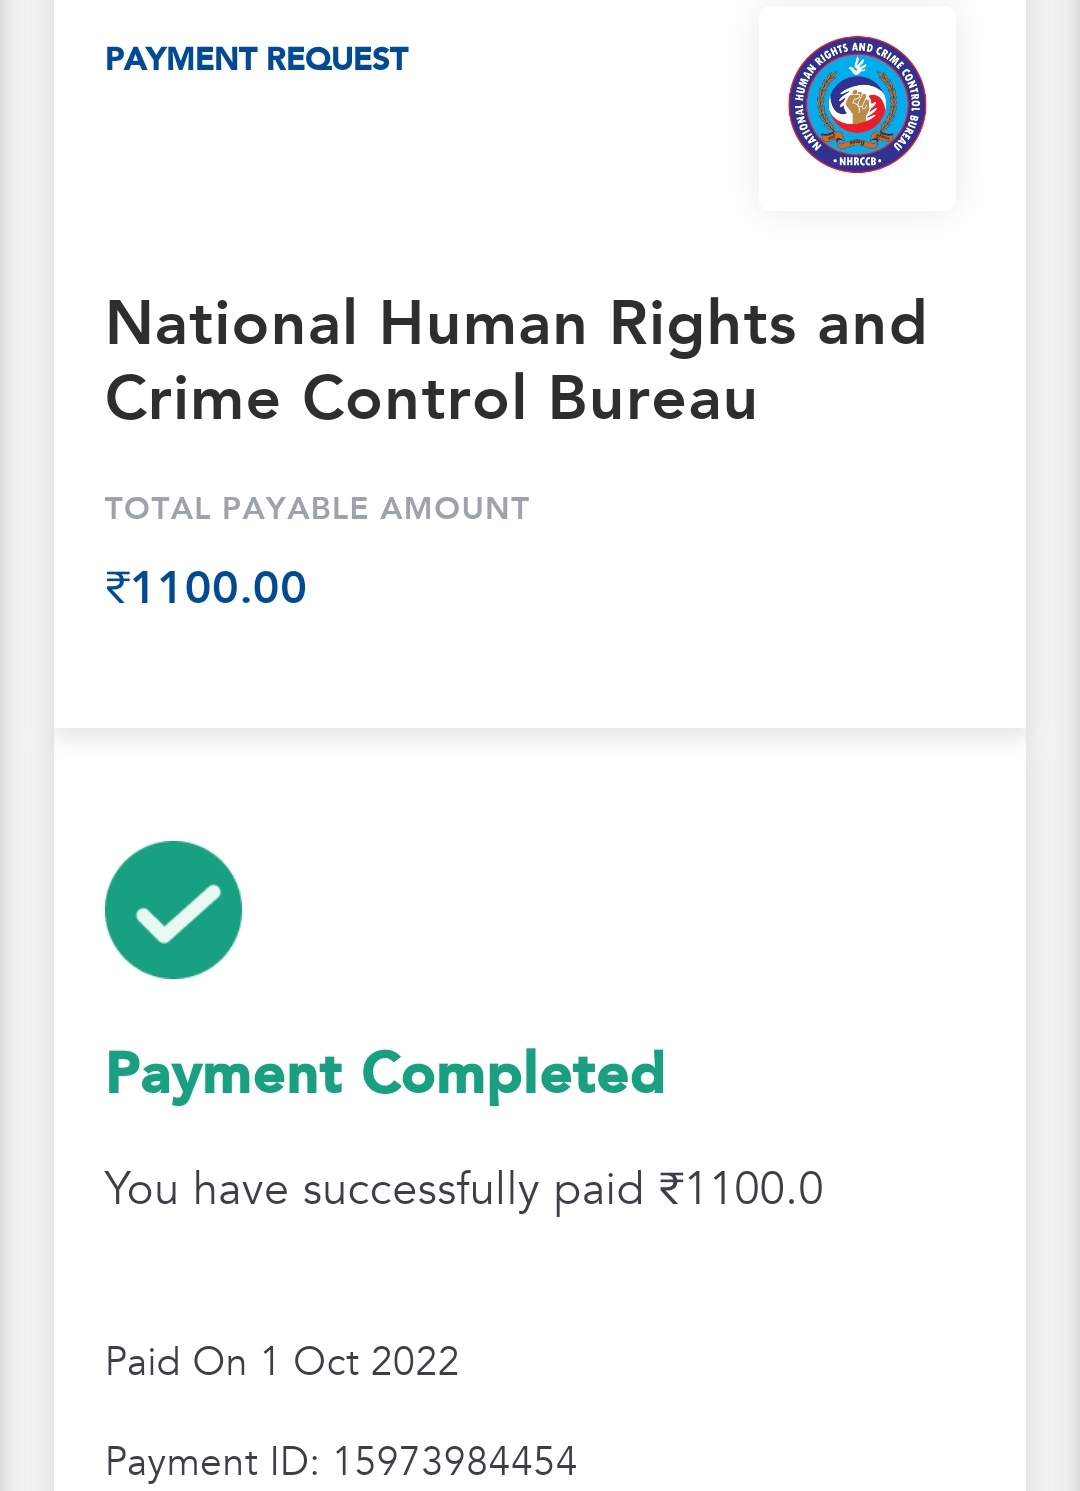Tap the ₹1100.0 amount in the success message

click(x=741, y=1189)
